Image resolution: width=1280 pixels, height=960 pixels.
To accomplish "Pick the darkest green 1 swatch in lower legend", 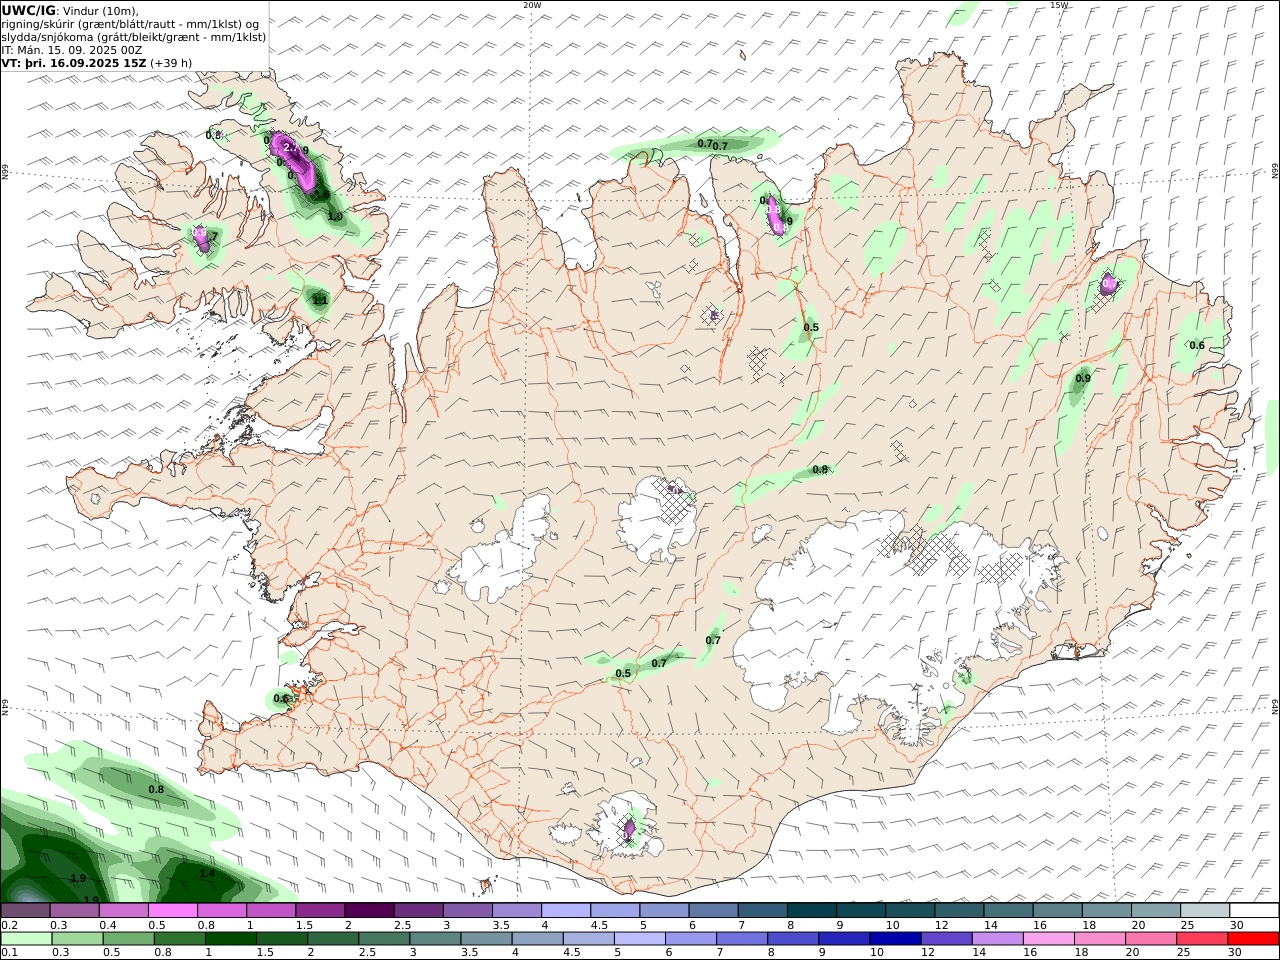I will pyautogui.click(x=230, y=939).
